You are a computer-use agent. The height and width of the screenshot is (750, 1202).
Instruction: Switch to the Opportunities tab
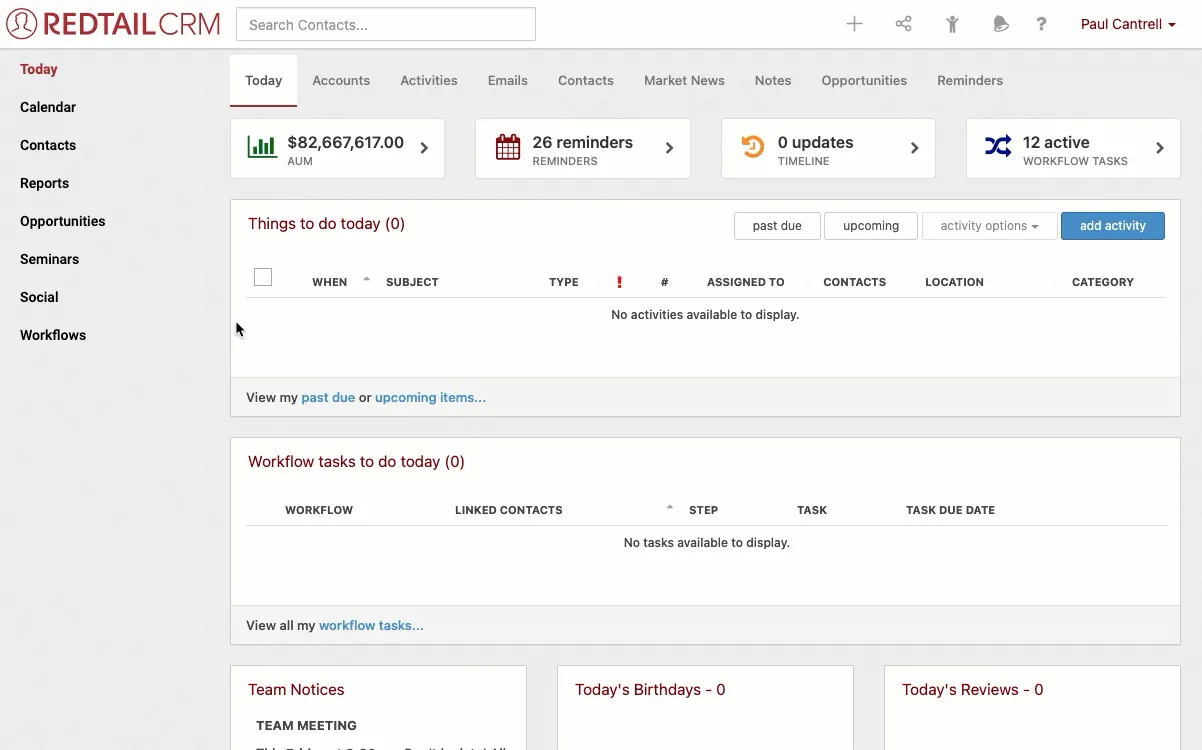[863, 80]
